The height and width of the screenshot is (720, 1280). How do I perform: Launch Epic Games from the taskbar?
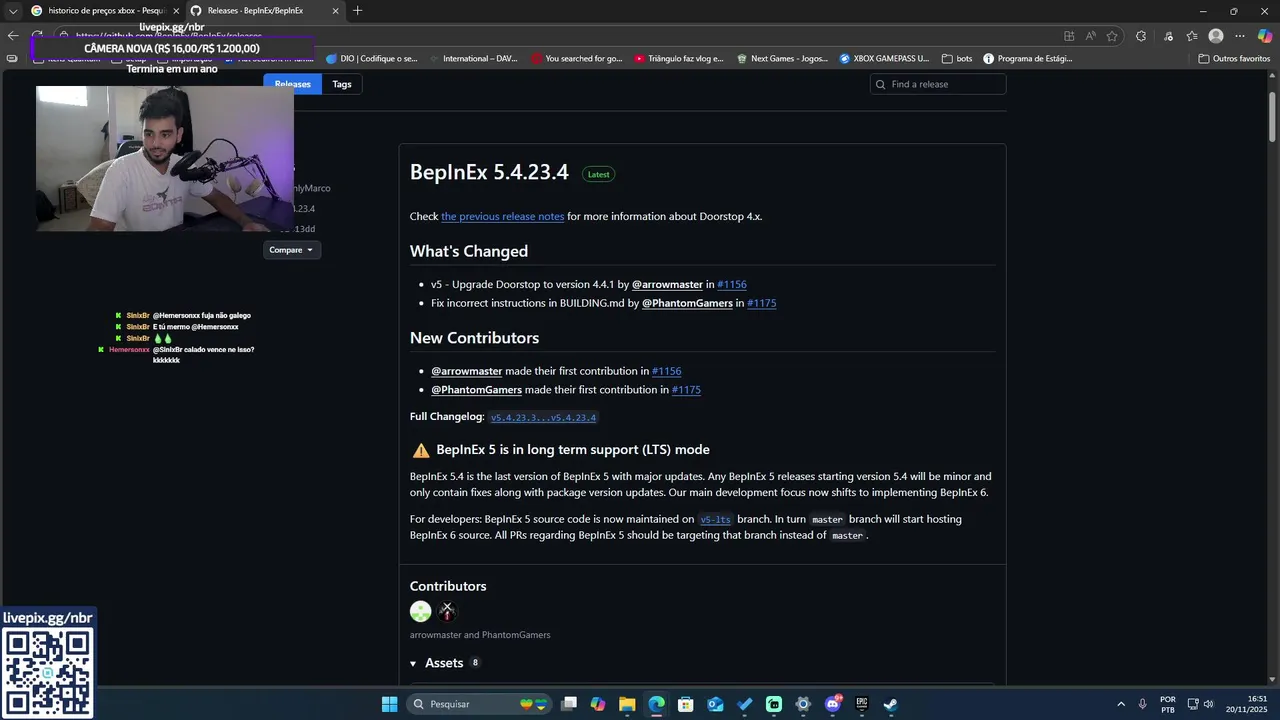pyautogui.click(x=861, y=704)
